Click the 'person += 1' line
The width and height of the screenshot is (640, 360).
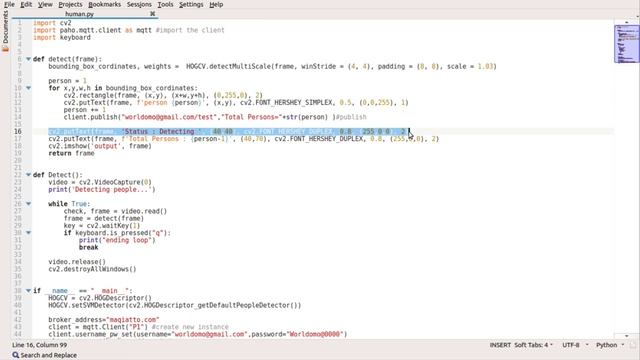[x=84, y=110]
